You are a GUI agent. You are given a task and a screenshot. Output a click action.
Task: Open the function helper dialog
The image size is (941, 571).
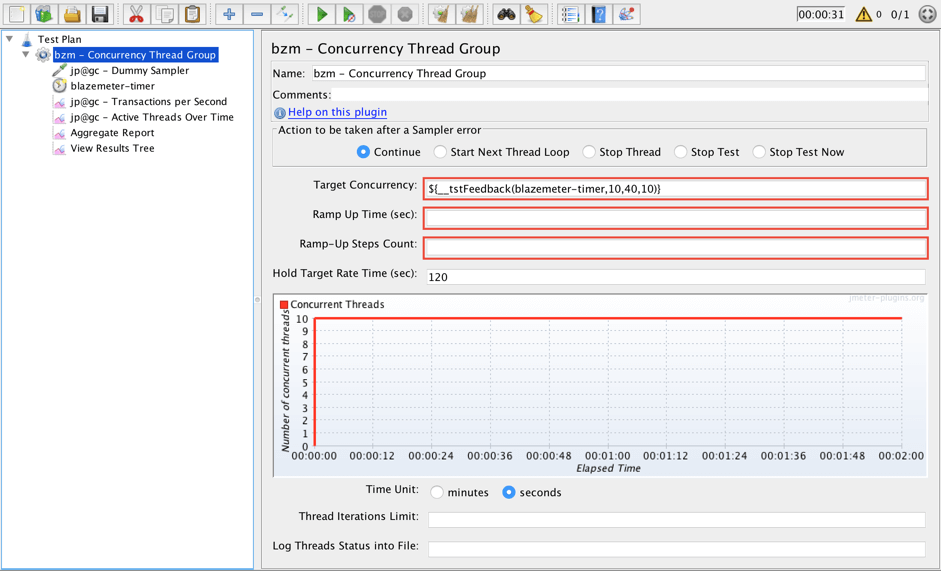(x=570, y=14)
